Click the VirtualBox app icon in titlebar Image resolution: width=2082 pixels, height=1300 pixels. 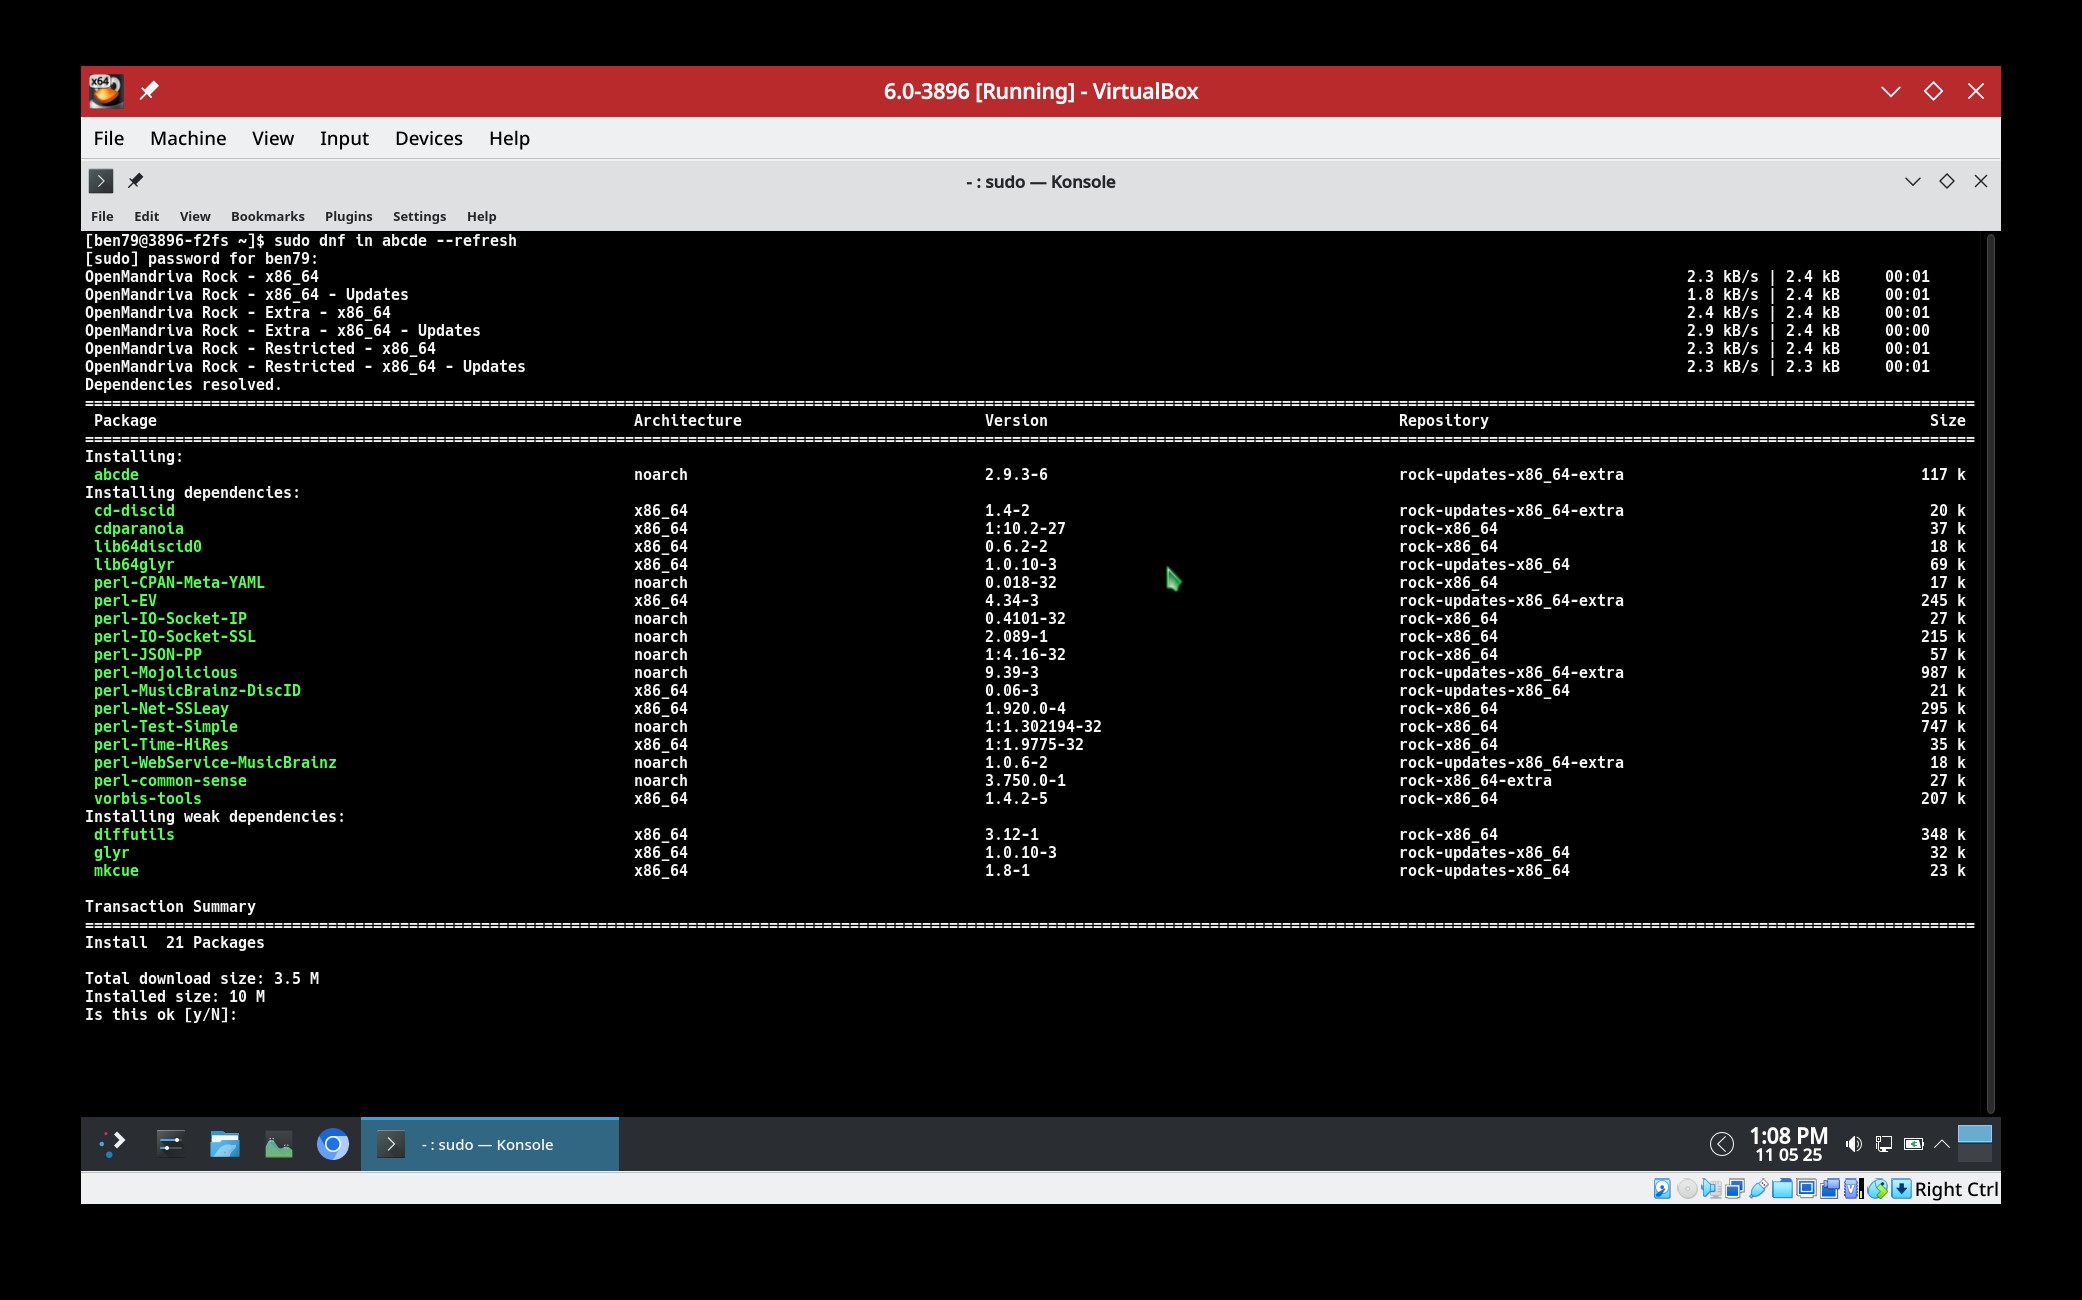106,91
